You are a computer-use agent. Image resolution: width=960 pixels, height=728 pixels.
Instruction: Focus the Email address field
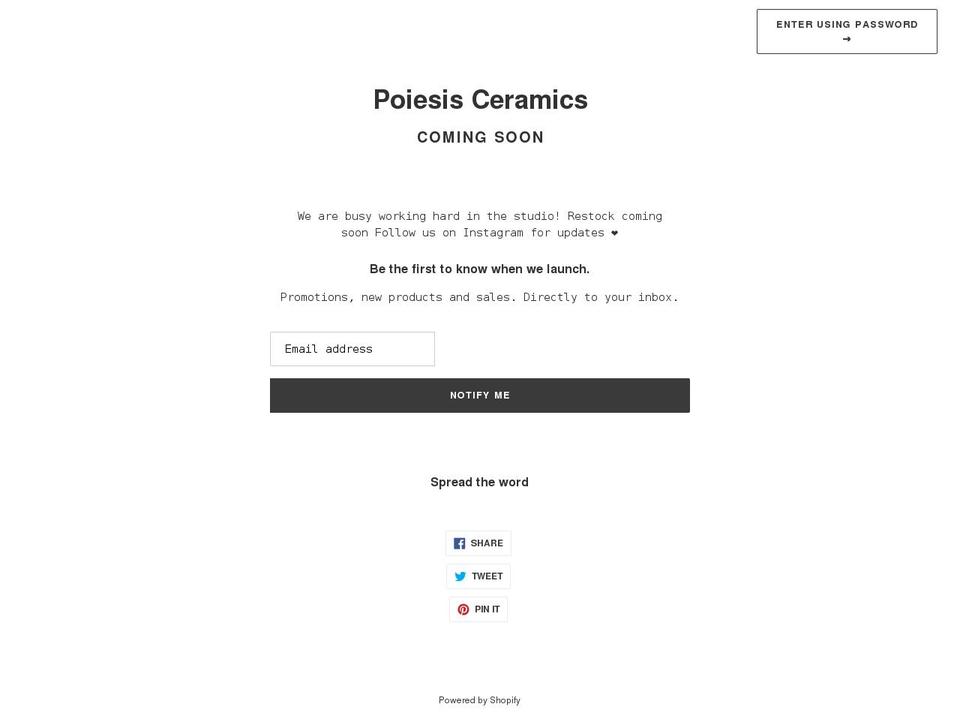click(352, 349)
